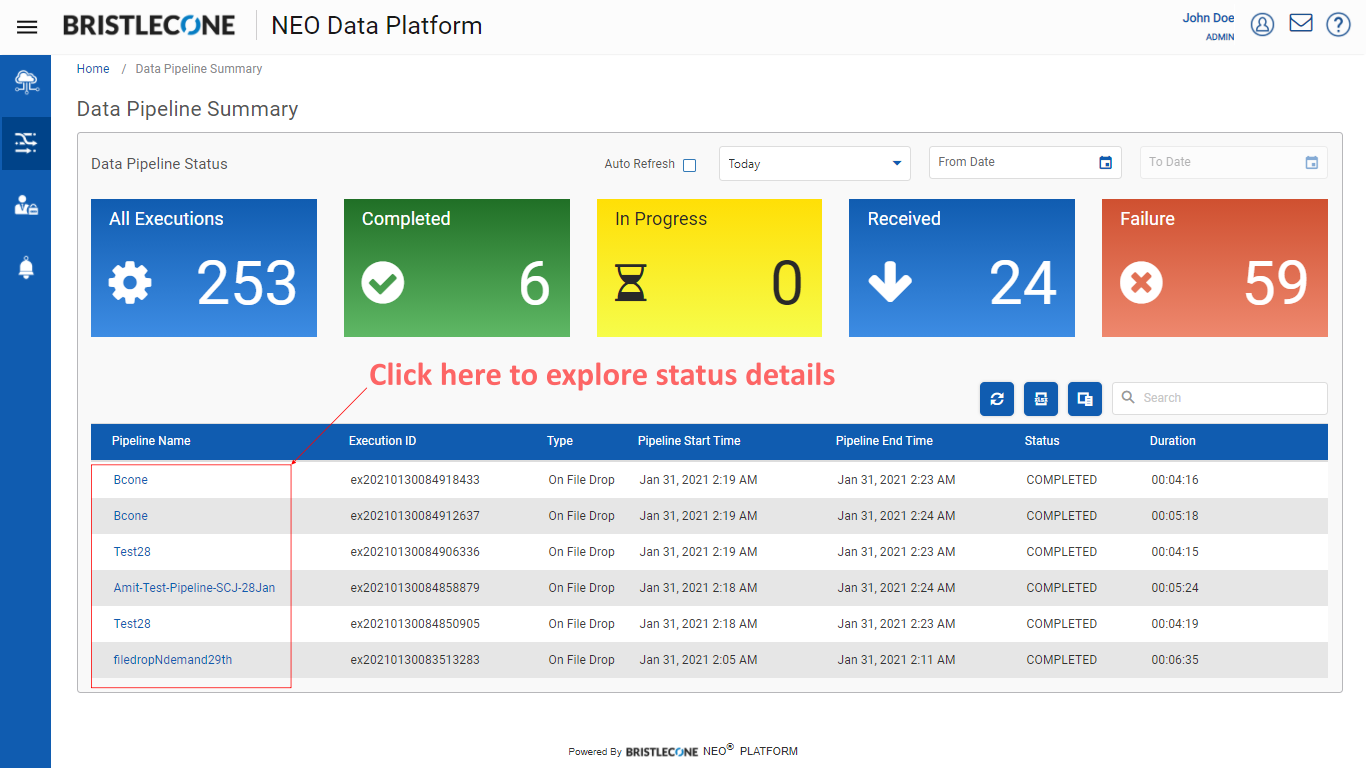1366x768 pixels.
Task: Open the Amit-Test-Pipeline-SCJ-28Jan link
Action: pyautogui.click(x=194, y=588)
